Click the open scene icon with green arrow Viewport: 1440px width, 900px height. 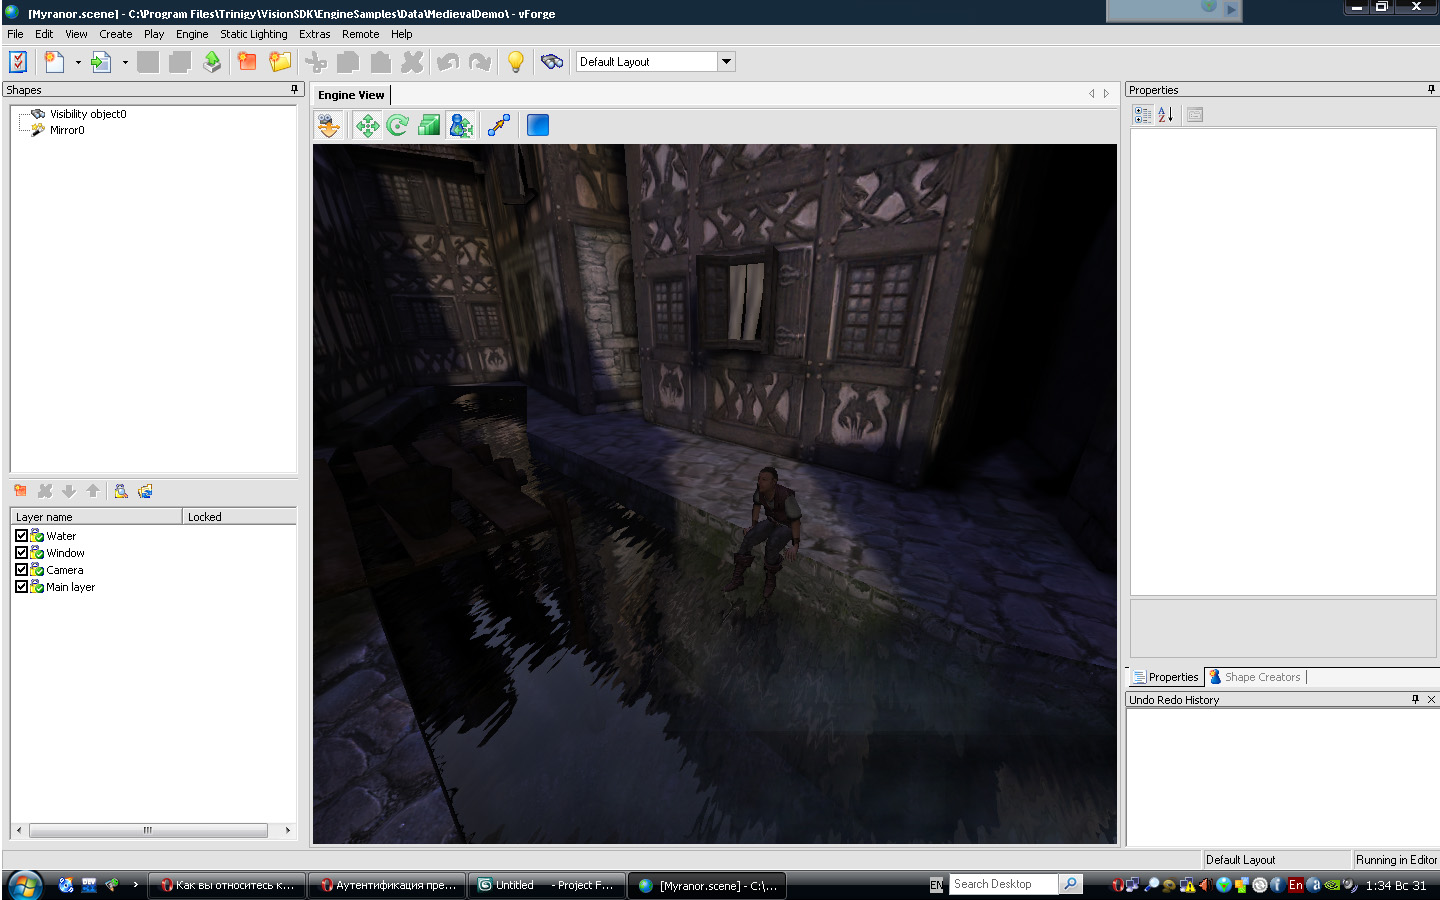click(101, 62)
